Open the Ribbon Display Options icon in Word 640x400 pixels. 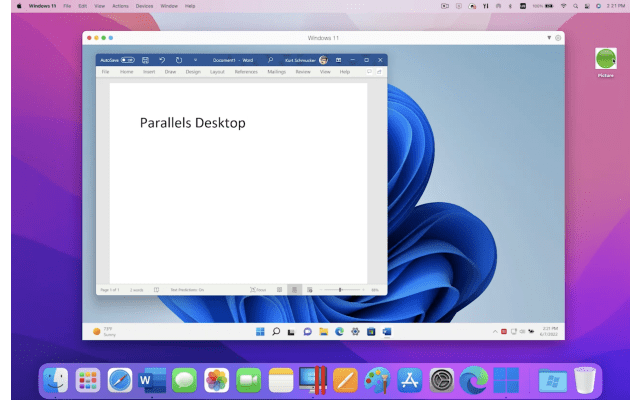(338, 60)
